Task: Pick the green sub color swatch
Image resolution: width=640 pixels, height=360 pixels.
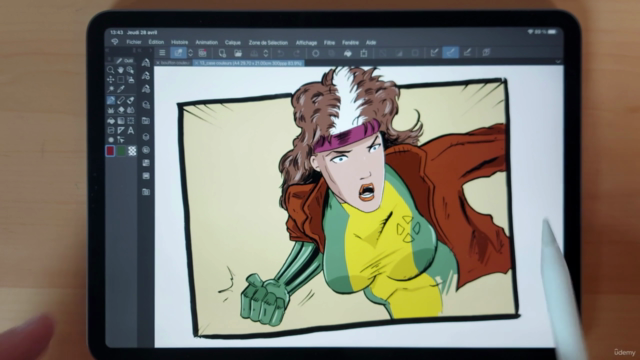Action: pos(121,151)
